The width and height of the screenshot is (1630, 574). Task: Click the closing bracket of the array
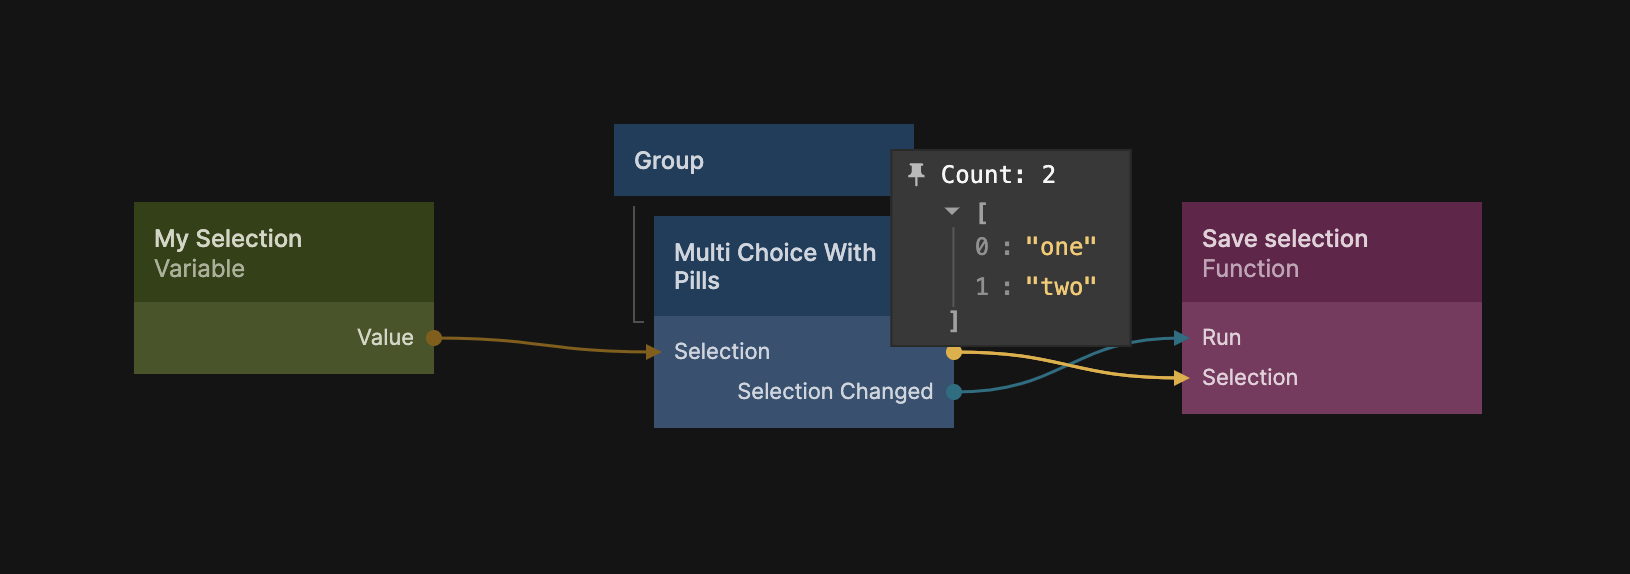pyautogui.click(x=954, y=321)
